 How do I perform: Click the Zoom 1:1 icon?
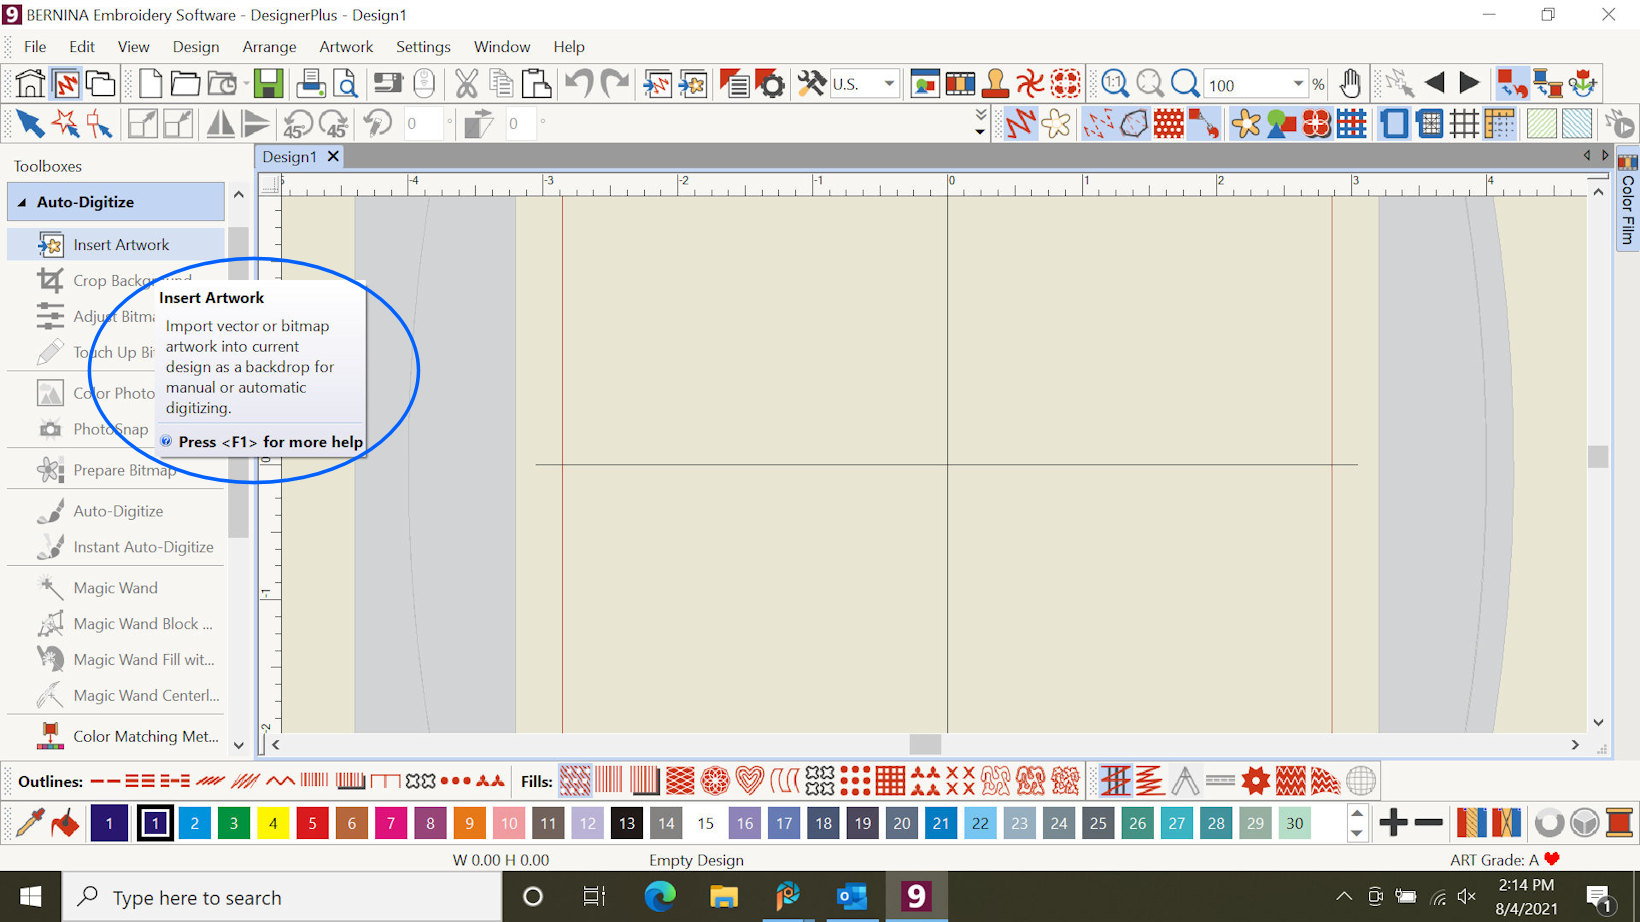(1114, 84)
